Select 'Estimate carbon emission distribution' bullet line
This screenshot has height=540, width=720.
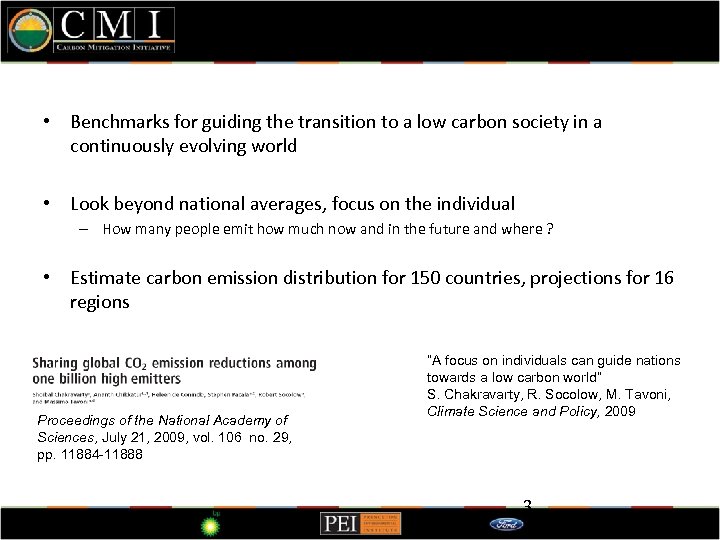click(x=372, y=278)
